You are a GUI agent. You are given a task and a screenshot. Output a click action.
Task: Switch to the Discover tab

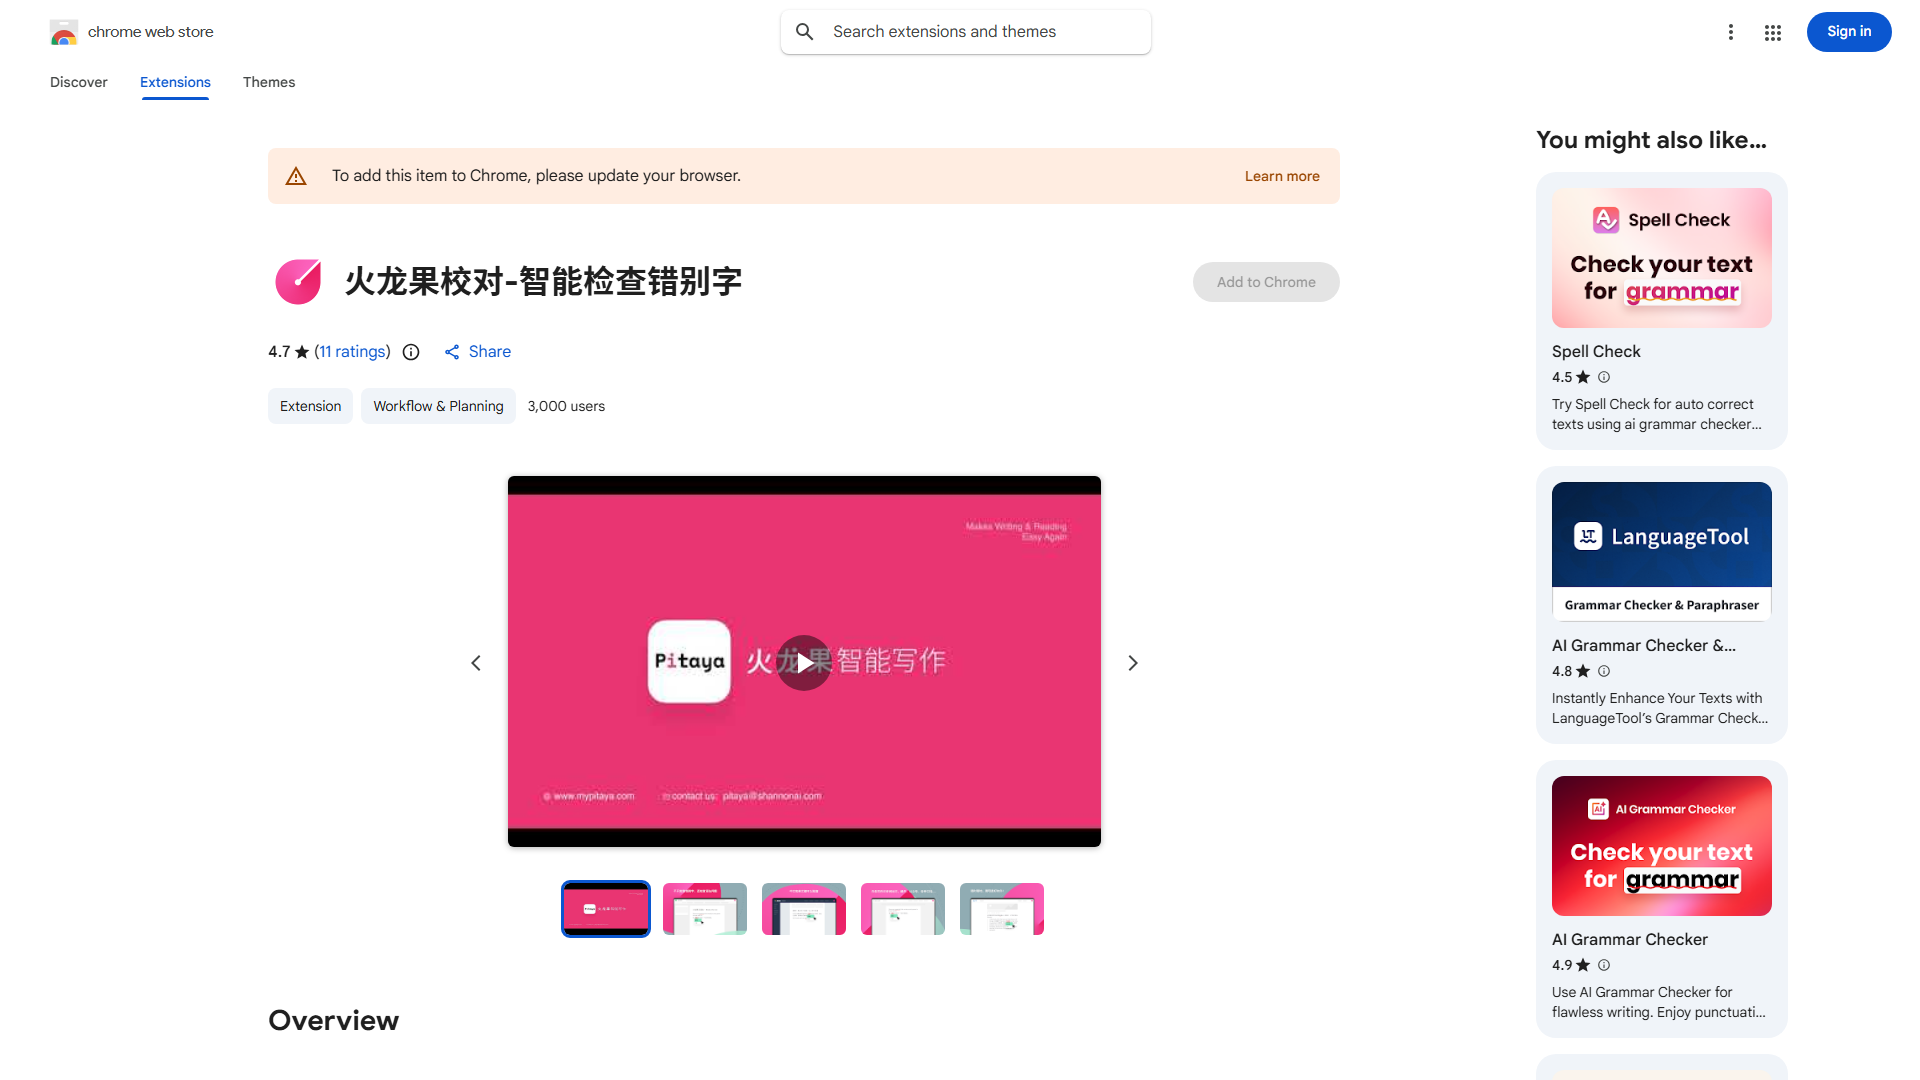[x=78, y=82]
